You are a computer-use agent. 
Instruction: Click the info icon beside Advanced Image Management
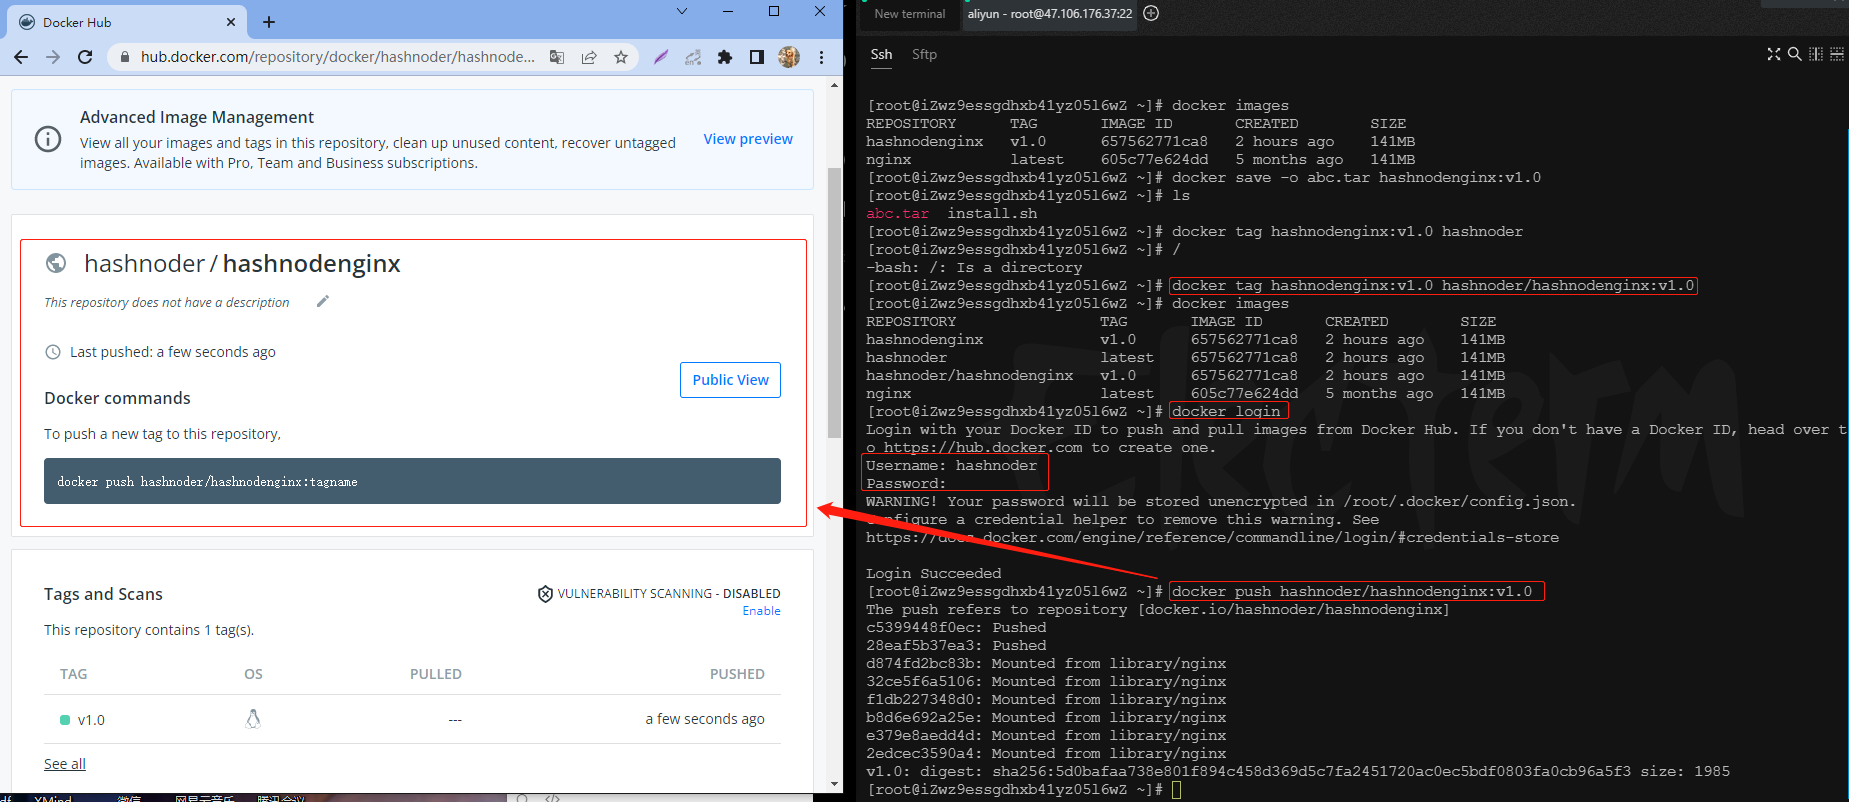[x=48, y=139]
